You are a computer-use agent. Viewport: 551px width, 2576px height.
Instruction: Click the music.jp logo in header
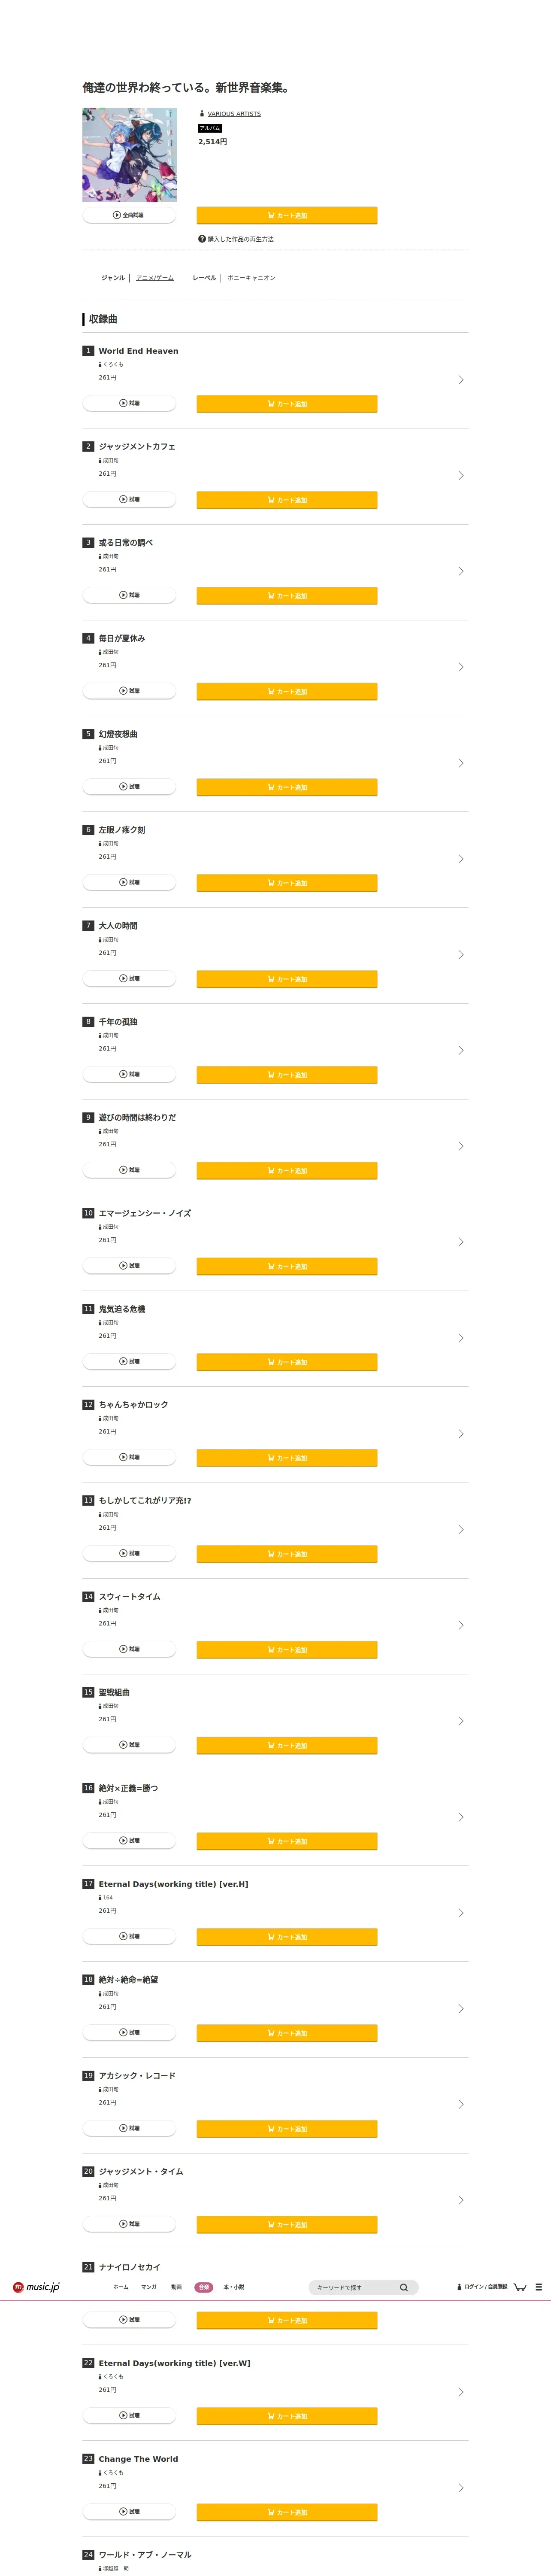(x=36, y=2287)
